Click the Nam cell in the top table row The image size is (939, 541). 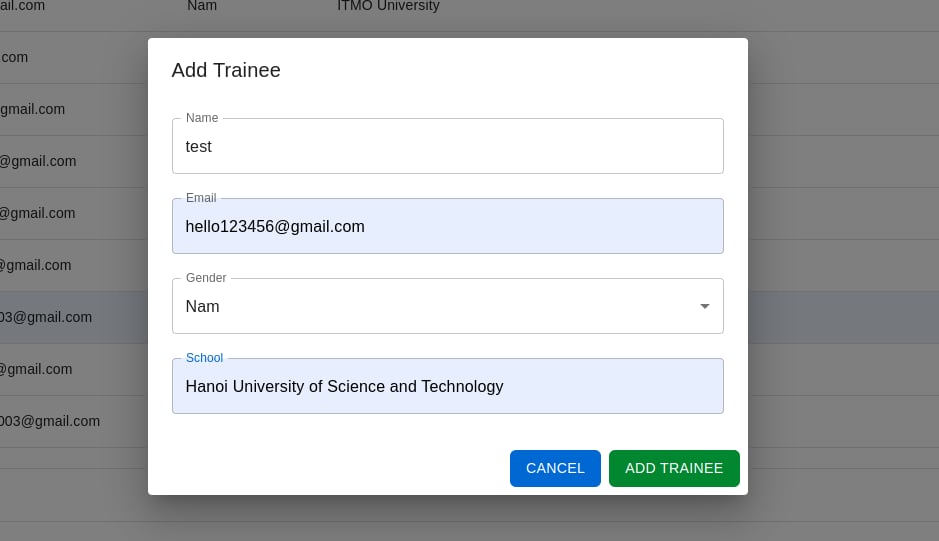[202, 6]
